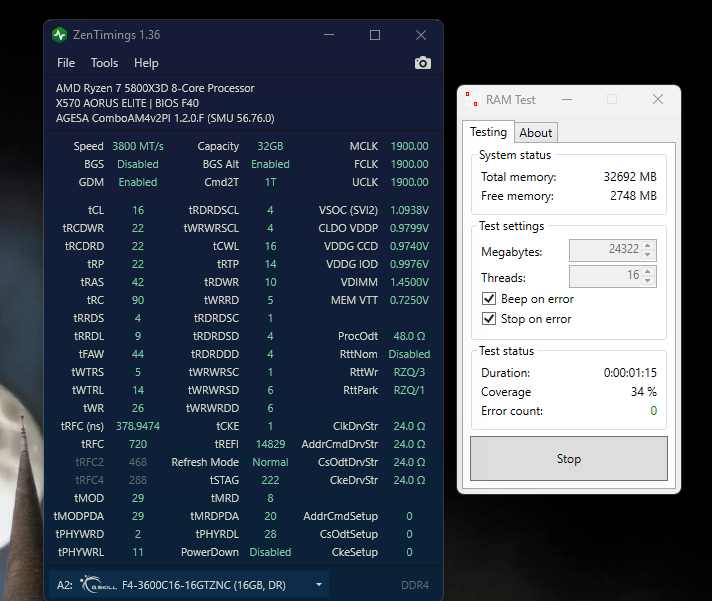Click the Total memory value 32692 MB
This screenshot has height=601, width=712.
pos(630,177)
